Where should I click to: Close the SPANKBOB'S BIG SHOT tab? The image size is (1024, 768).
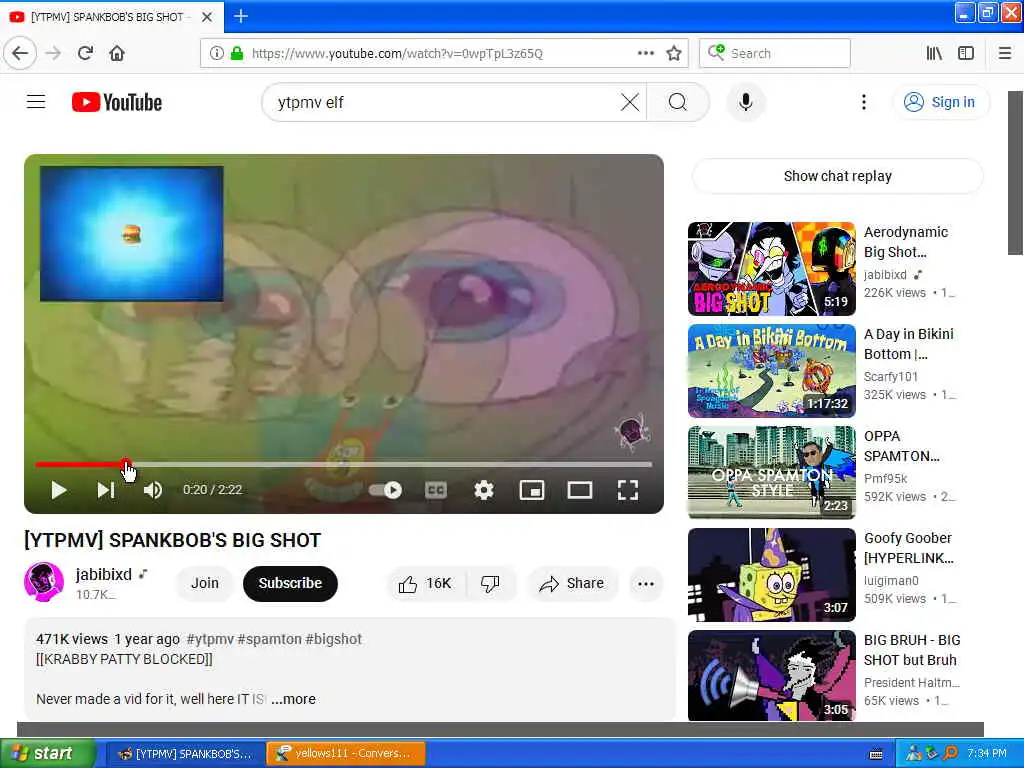pos(206,17)
